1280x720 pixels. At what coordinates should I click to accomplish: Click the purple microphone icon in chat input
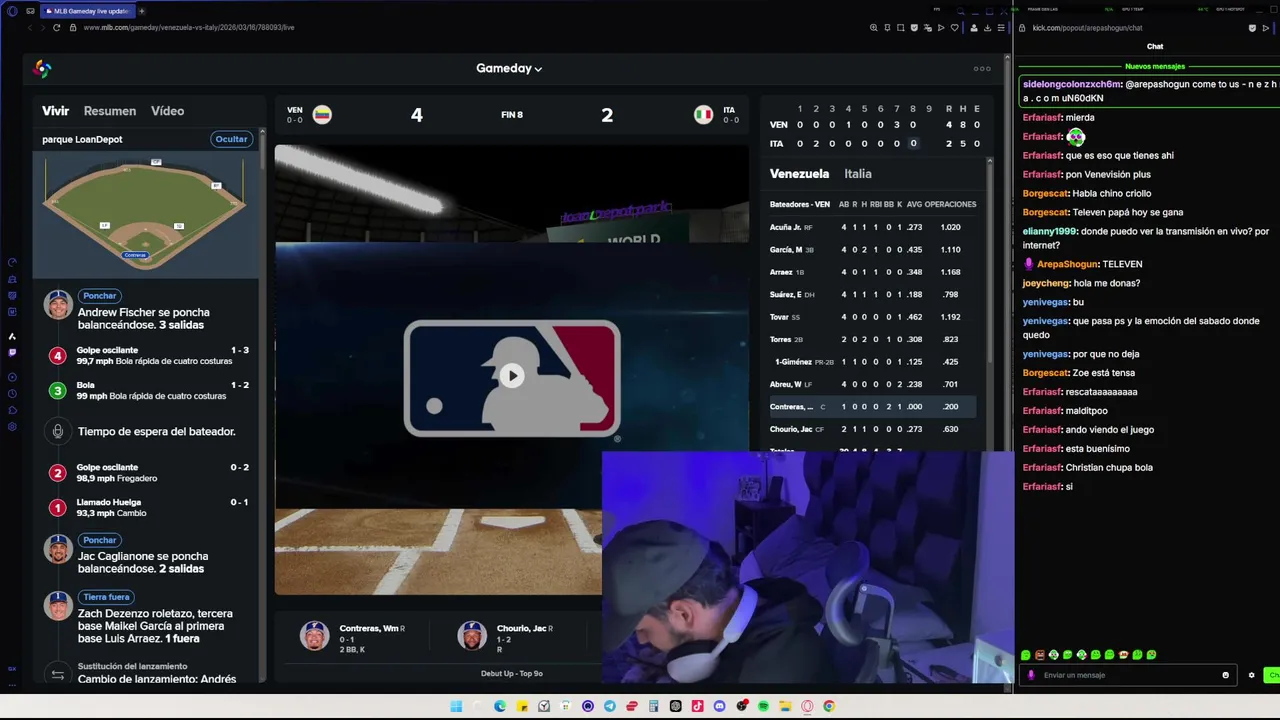point(1031,675)
